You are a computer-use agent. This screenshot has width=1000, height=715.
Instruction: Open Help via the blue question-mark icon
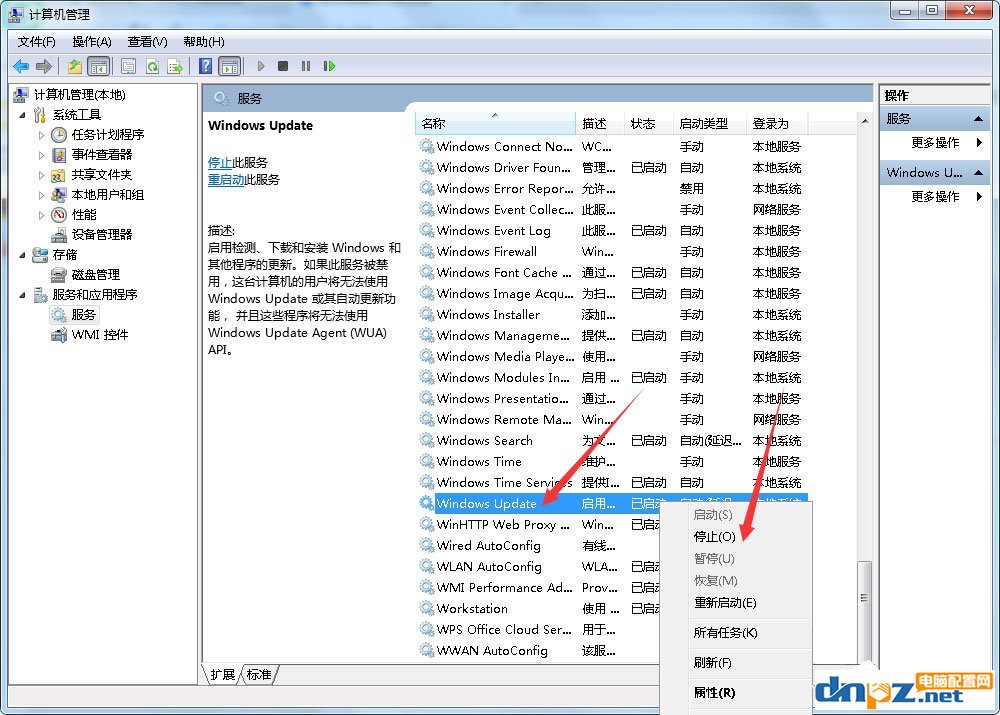click(205, 66)
